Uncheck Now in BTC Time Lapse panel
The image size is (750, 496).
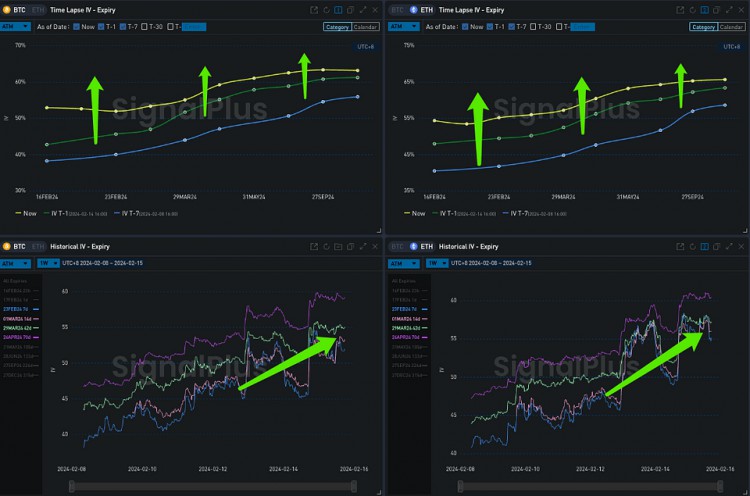point(77,27)
